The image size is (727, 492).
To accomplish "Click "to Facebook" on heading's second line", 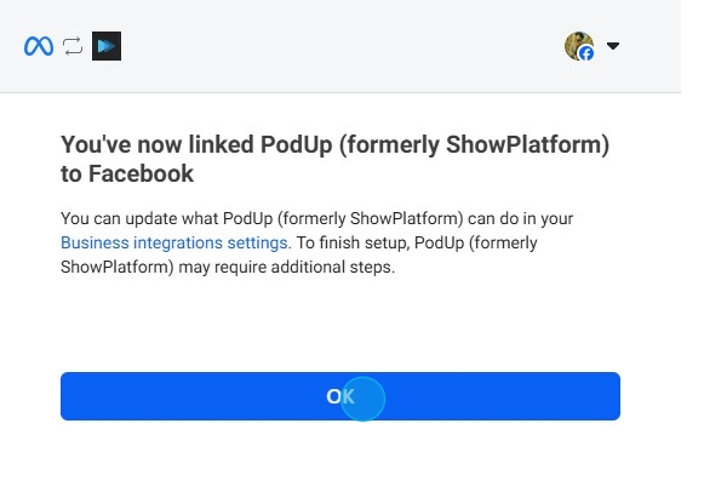I will [x=127, y=174].
